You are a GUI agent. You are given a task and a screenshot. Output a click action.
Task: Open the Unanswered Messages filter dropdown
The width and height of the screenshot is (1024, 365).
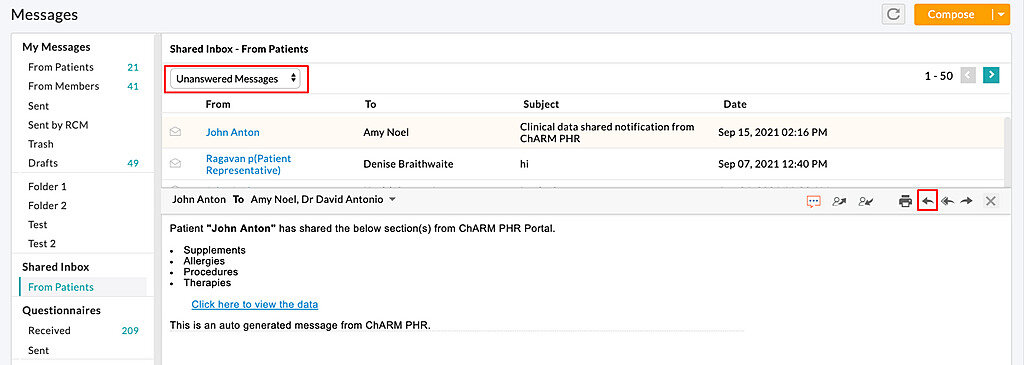[x=235, y=79]
